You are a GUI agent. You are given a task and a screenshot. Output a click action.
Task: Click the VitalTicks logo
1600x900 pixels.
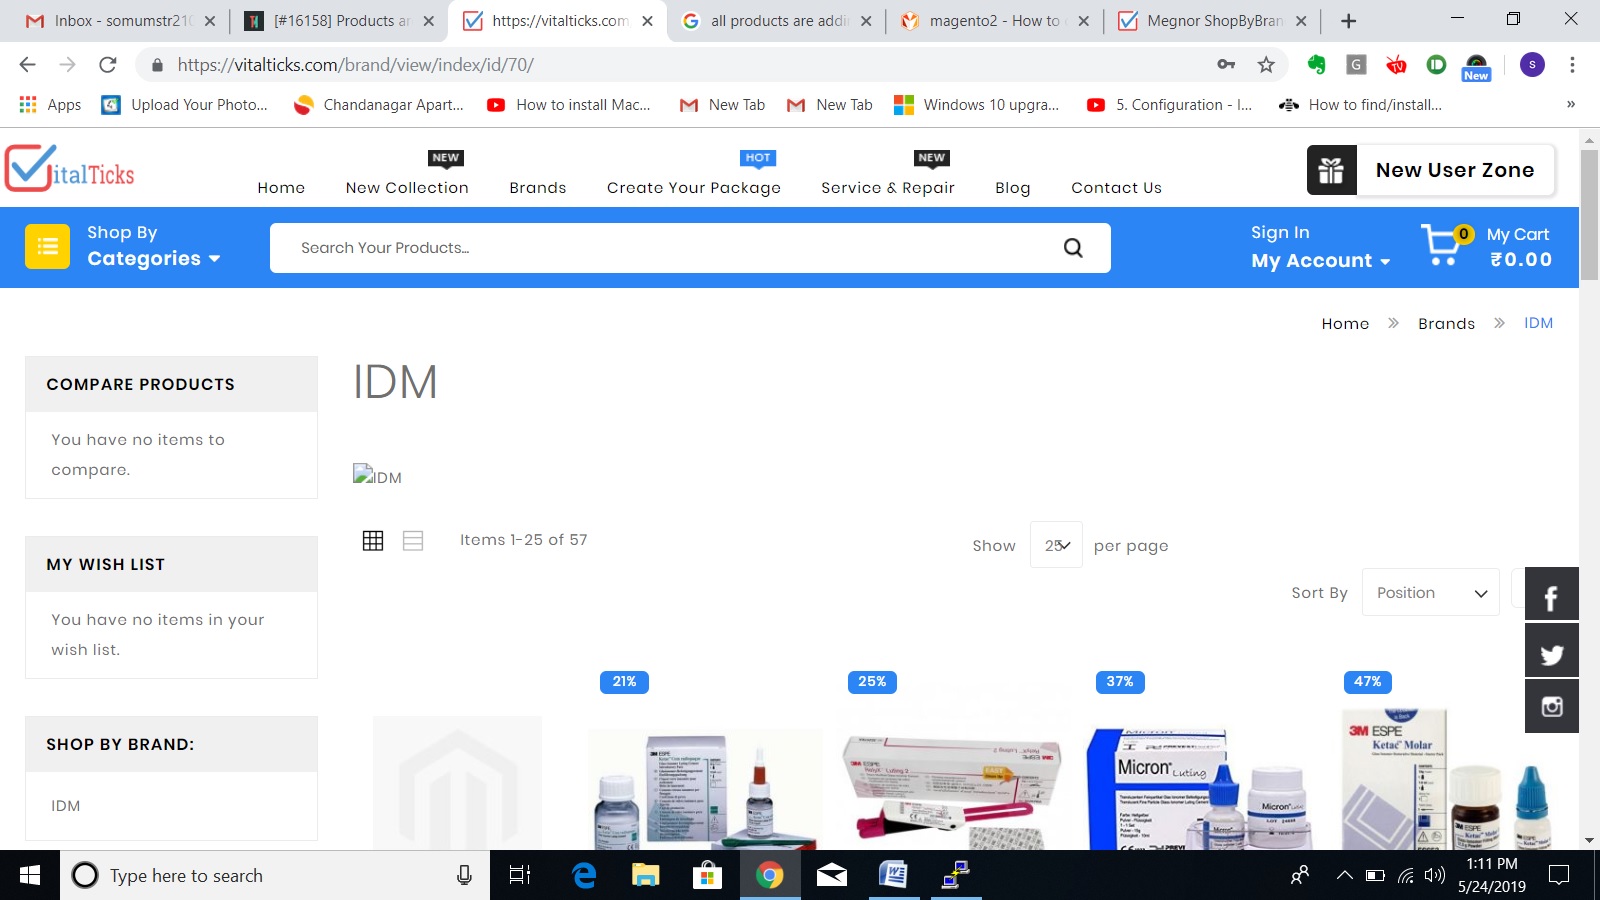coord(70,169)
